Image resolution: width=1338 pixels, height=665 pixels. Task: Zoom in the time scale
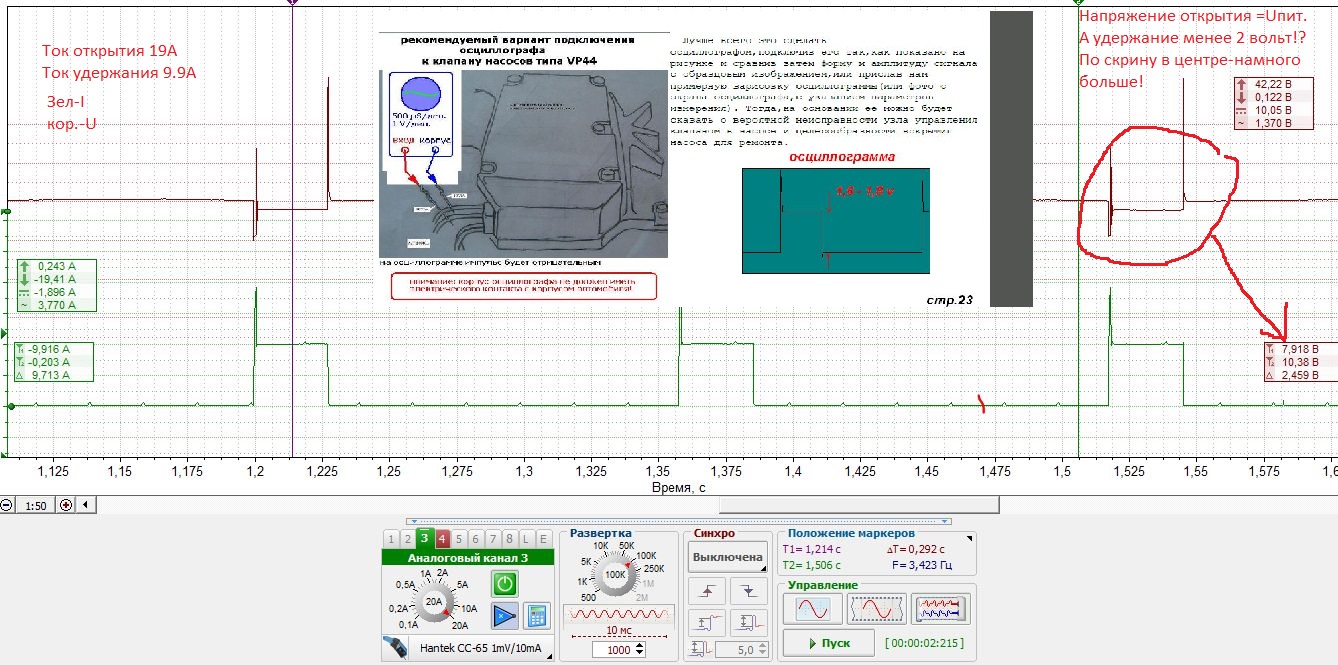[66, 505]
